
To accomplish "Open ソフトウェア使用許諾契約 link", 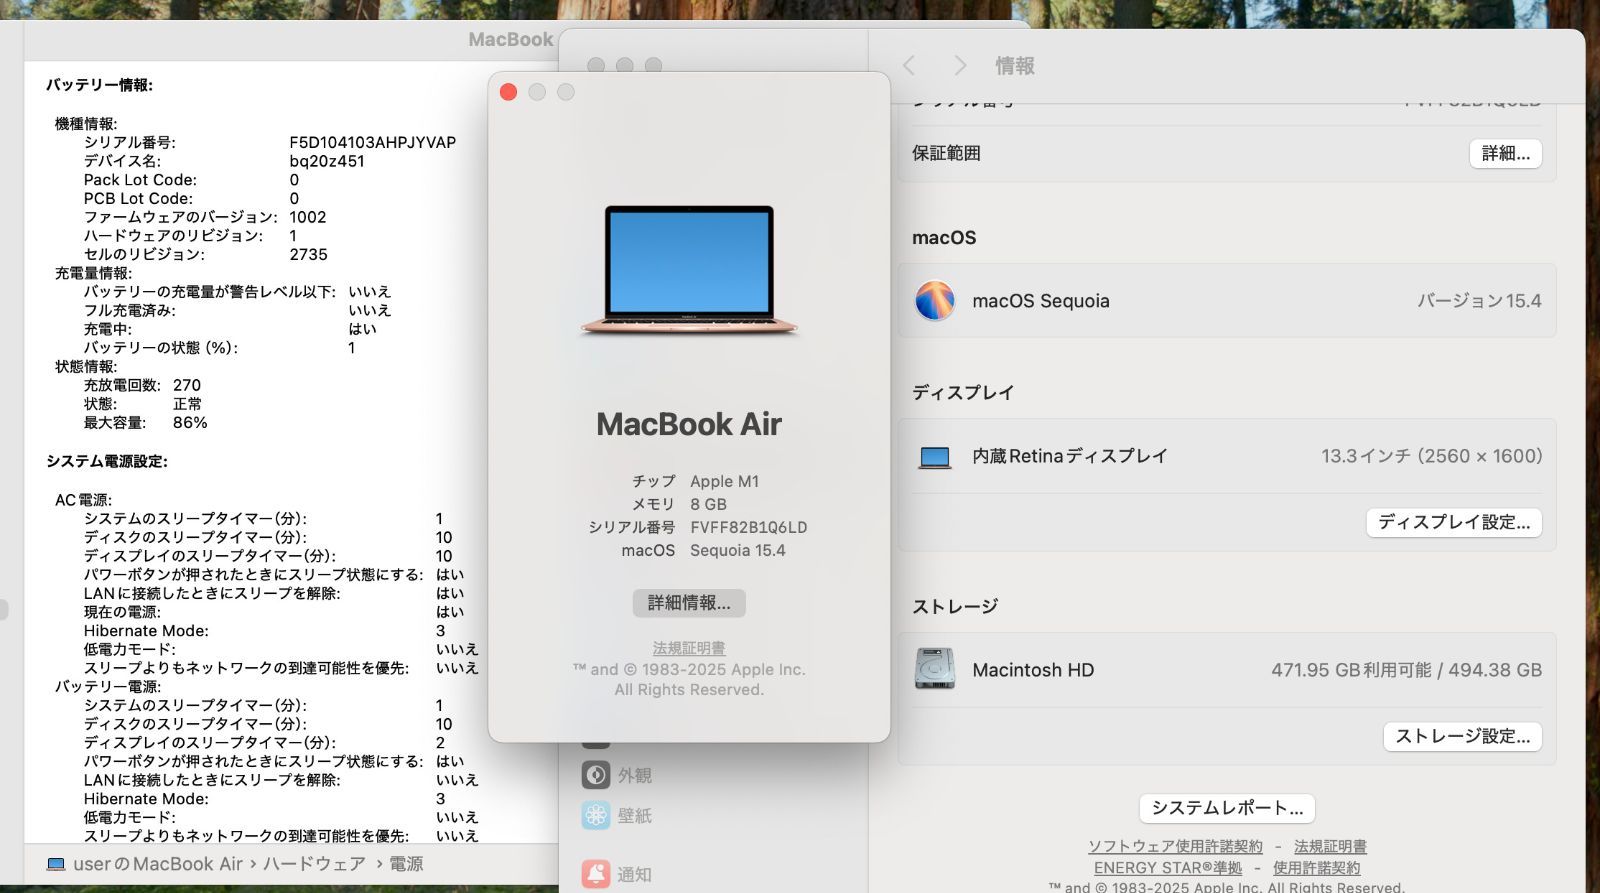I will point(1175,847).
